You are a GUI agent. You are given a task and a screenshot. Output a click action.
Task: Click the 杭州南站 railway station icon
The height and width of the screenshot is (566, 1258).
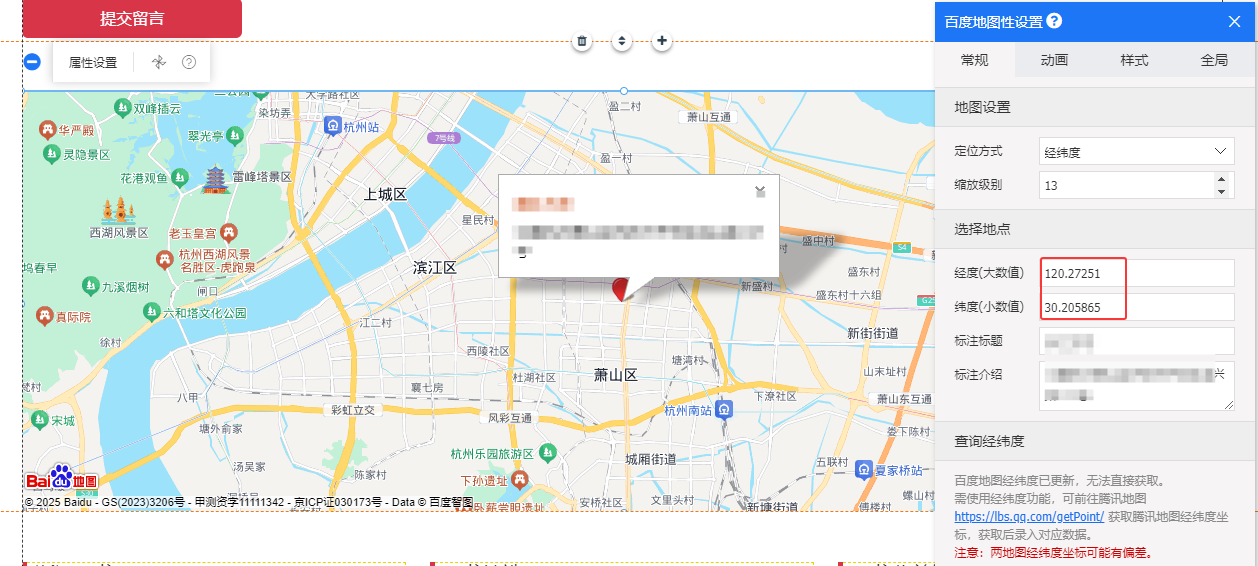725,410
